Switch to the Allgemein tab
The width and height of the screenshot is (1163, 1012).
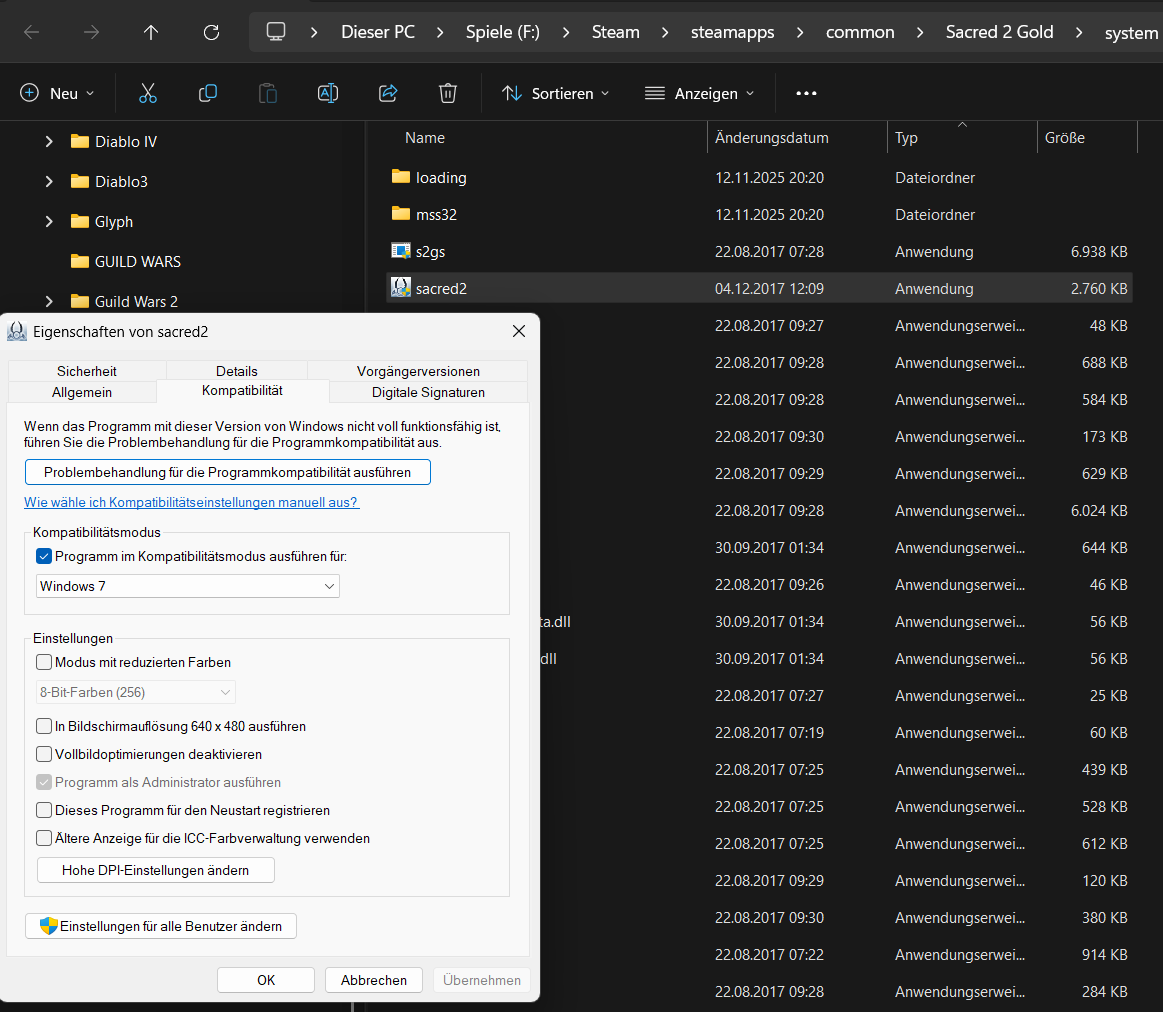pos(82,392)
